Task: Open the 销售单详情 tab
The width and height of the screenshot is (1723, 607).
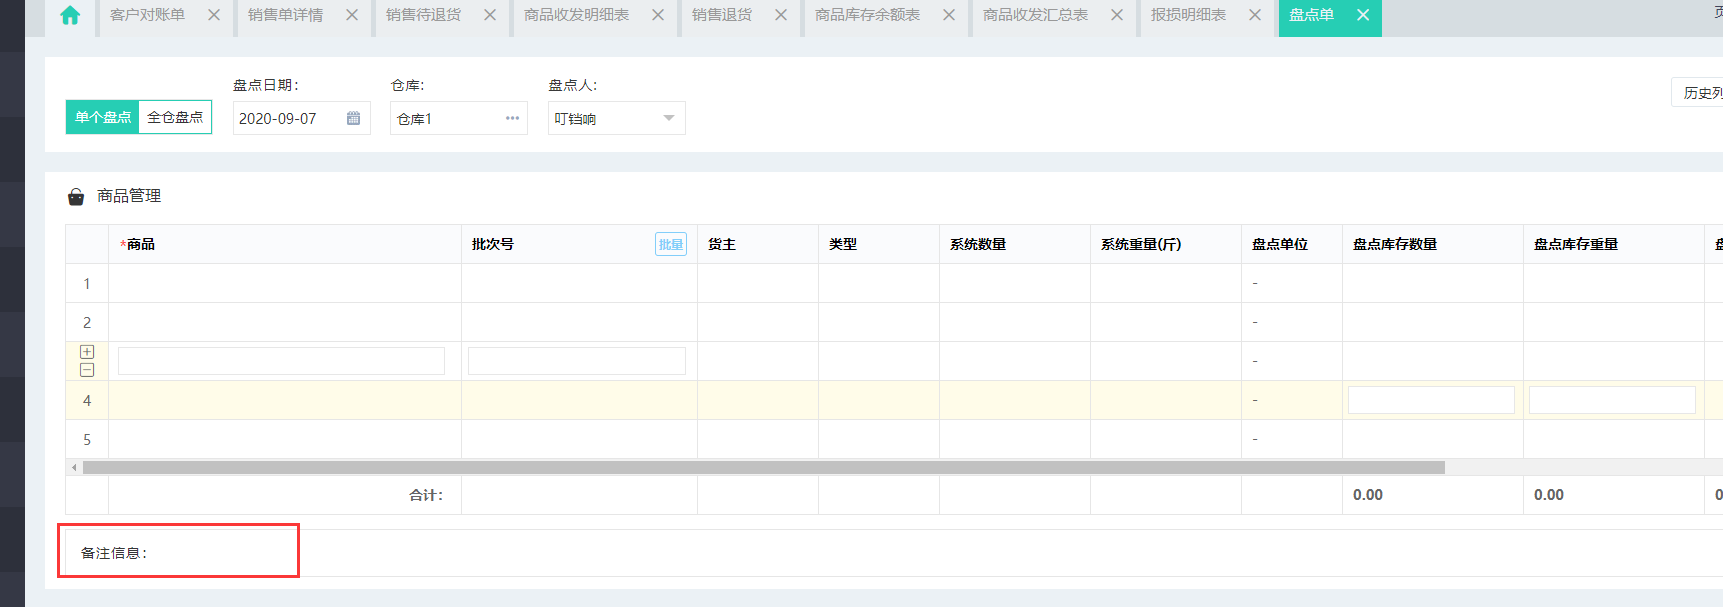Action: click(285, 15)
